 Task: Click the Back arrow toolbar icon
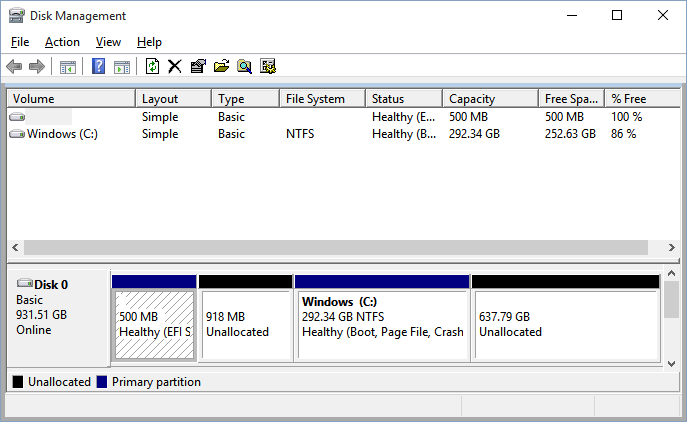point(14,67)
